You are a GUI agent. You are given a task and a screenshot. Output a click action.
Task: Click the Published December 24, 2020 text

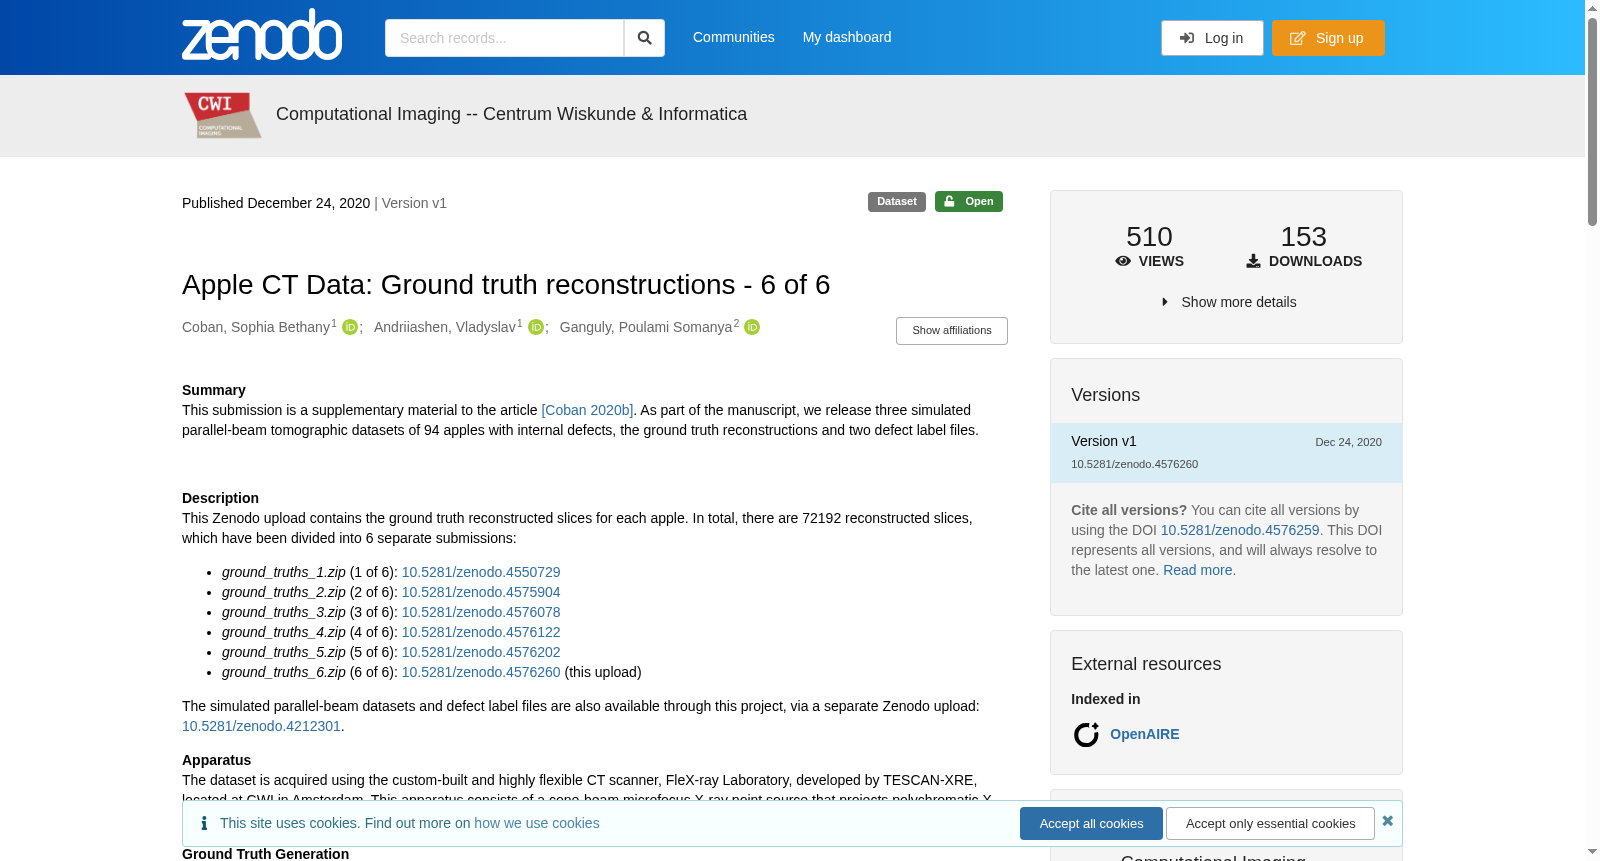(276, 203)
